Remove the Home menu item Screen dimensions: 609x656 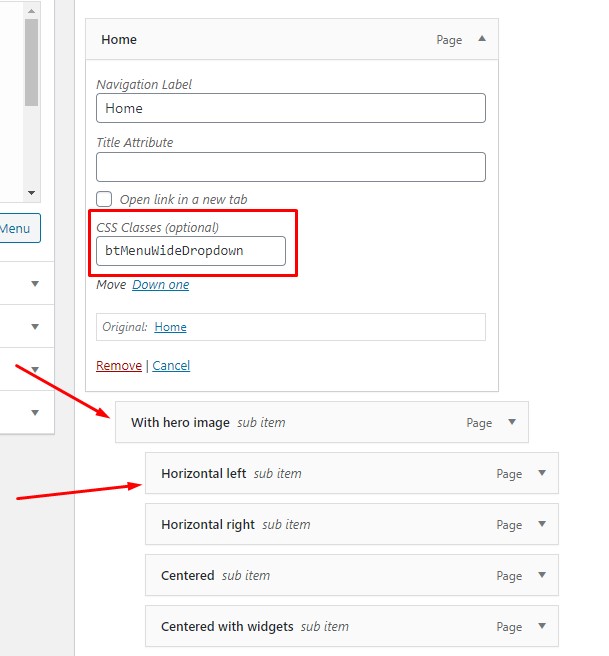119,366
